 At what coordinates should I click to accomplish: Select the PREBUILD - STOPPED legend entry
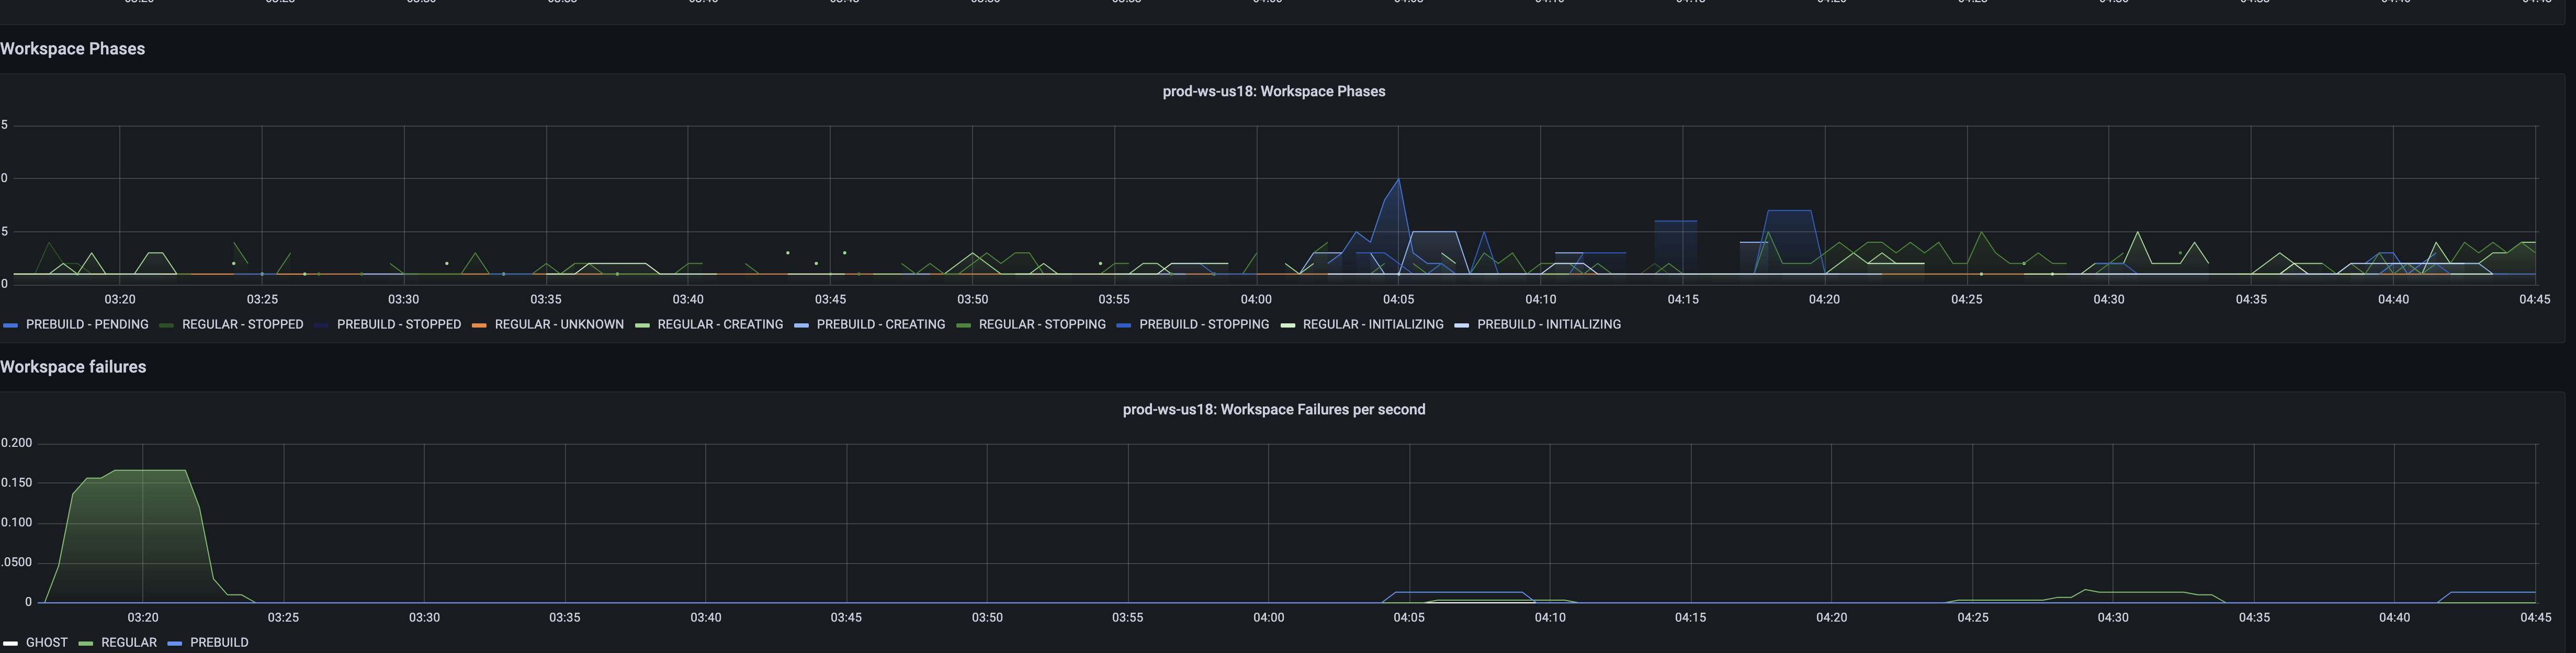tap(400, 324)
